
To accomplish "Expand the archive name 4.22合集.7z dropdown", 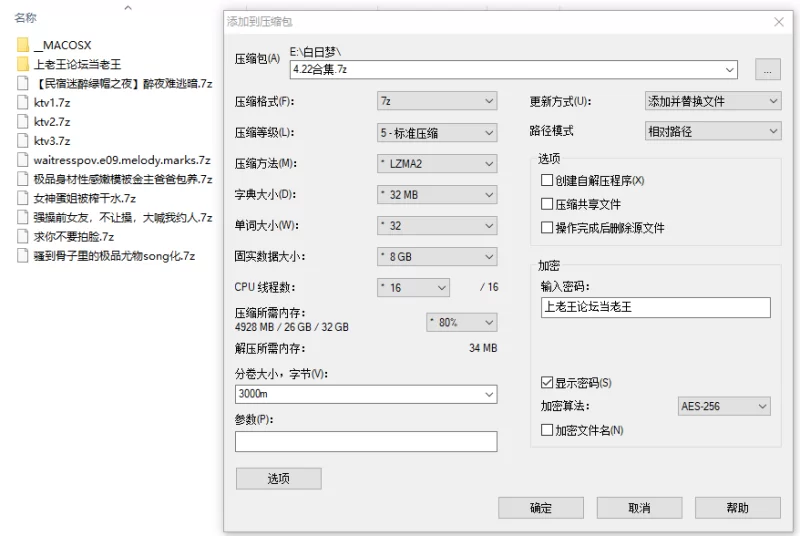I will 730,70.
